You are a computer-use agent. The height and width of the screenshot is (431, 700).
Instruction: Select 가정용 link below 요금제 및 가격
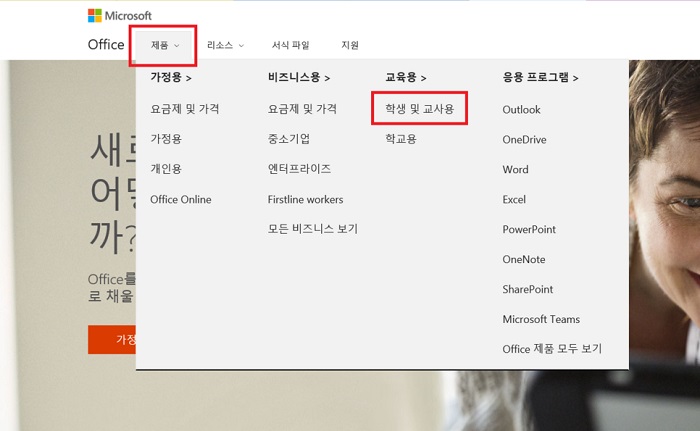(x=166, y=139)
